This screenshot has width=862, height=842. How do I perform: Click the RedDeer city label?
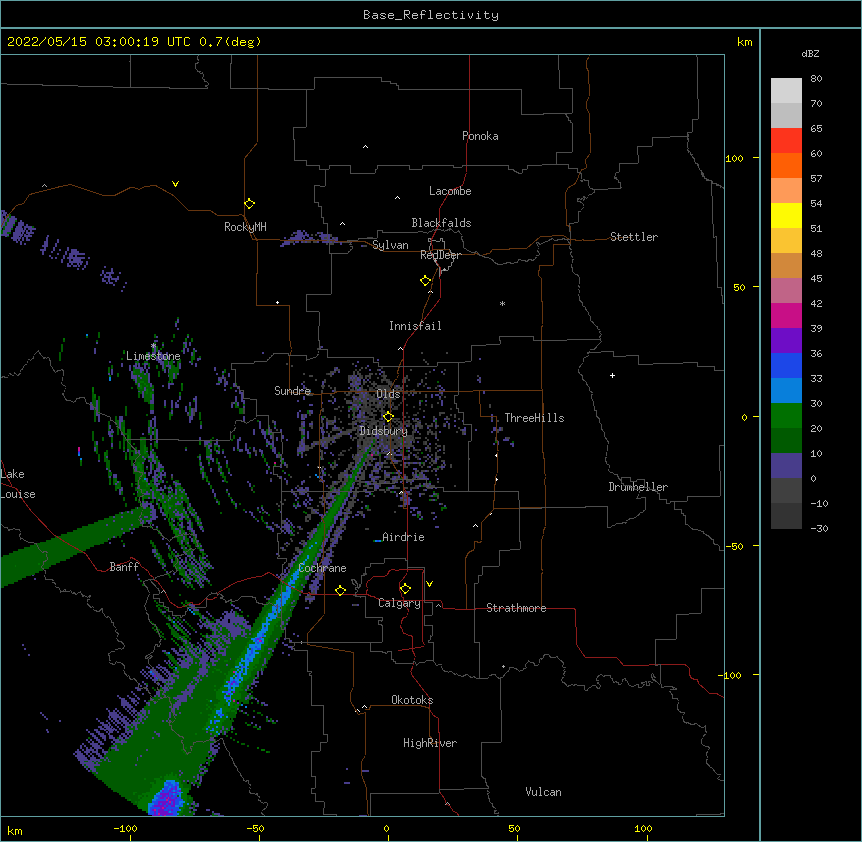pos(440,255)
